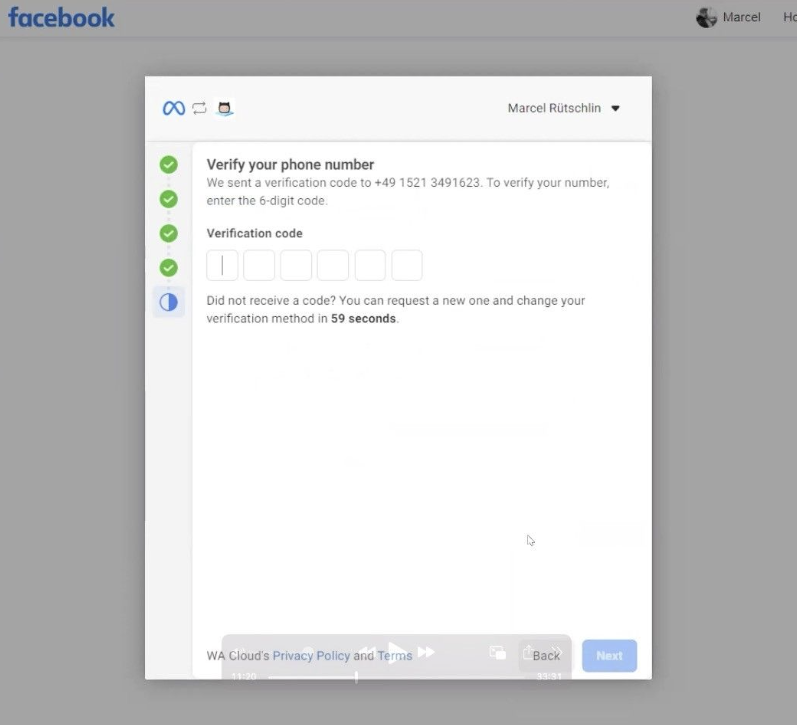Open the Privacy Policy link
This screenshot has width=797, height=725.
(311, 656)
